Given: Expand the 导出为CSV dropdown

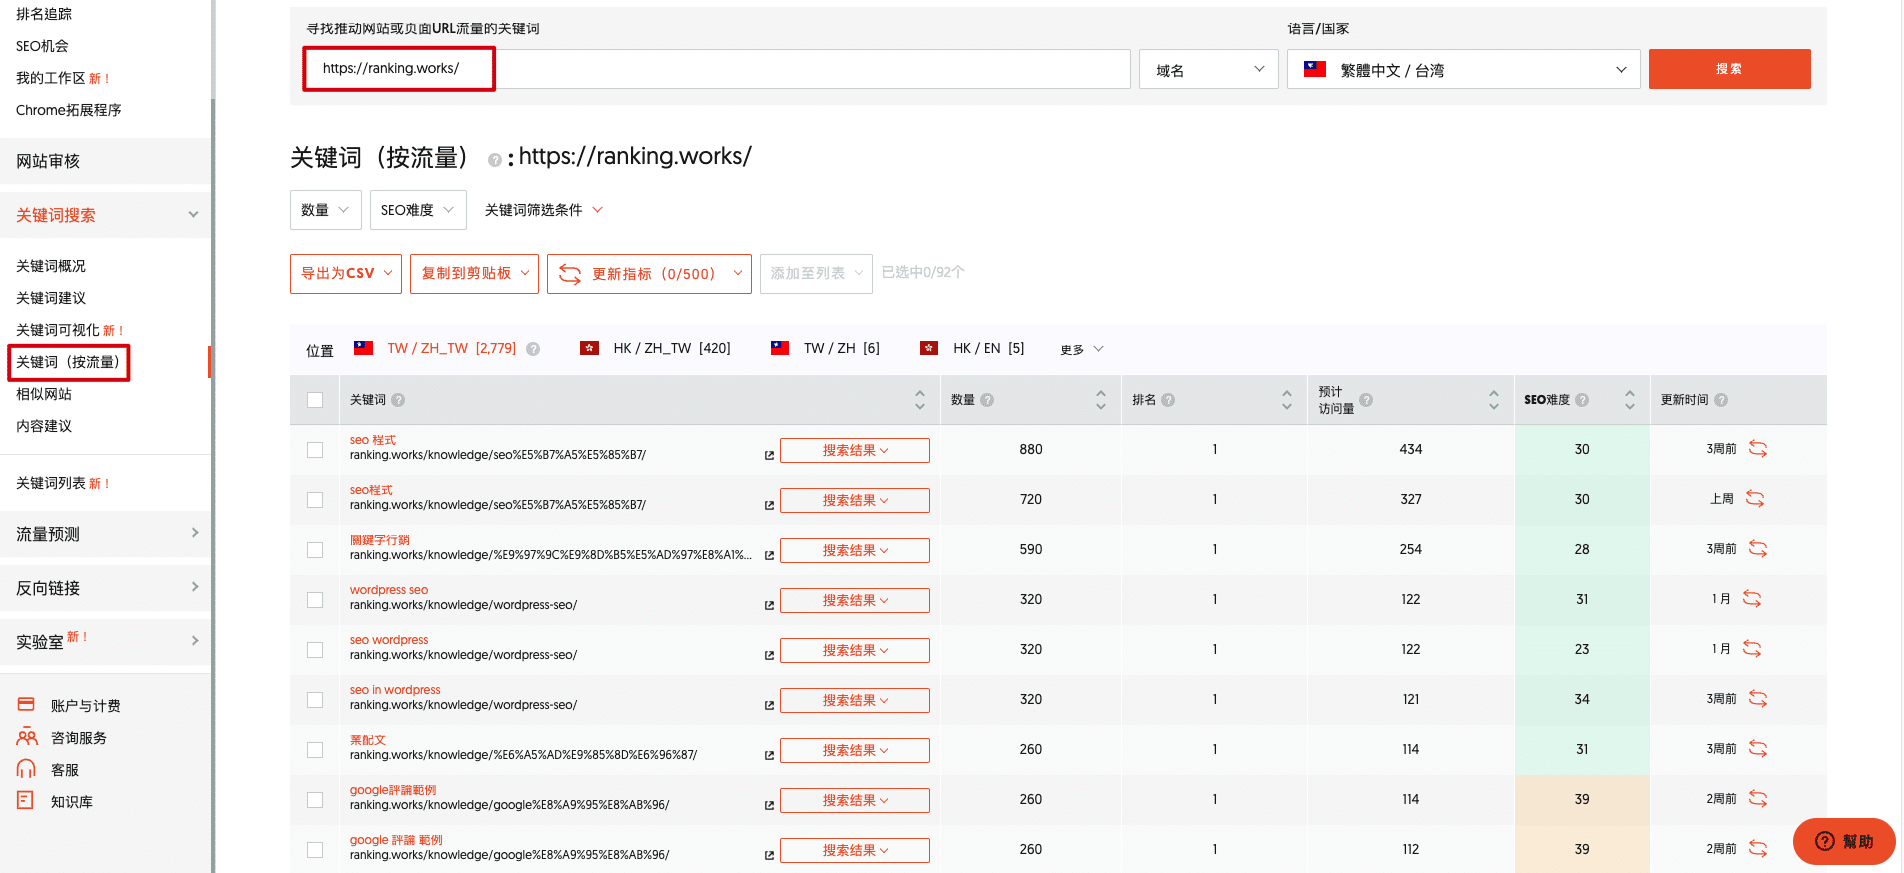Looking at the screenshot, I should [x=346, y=274].
